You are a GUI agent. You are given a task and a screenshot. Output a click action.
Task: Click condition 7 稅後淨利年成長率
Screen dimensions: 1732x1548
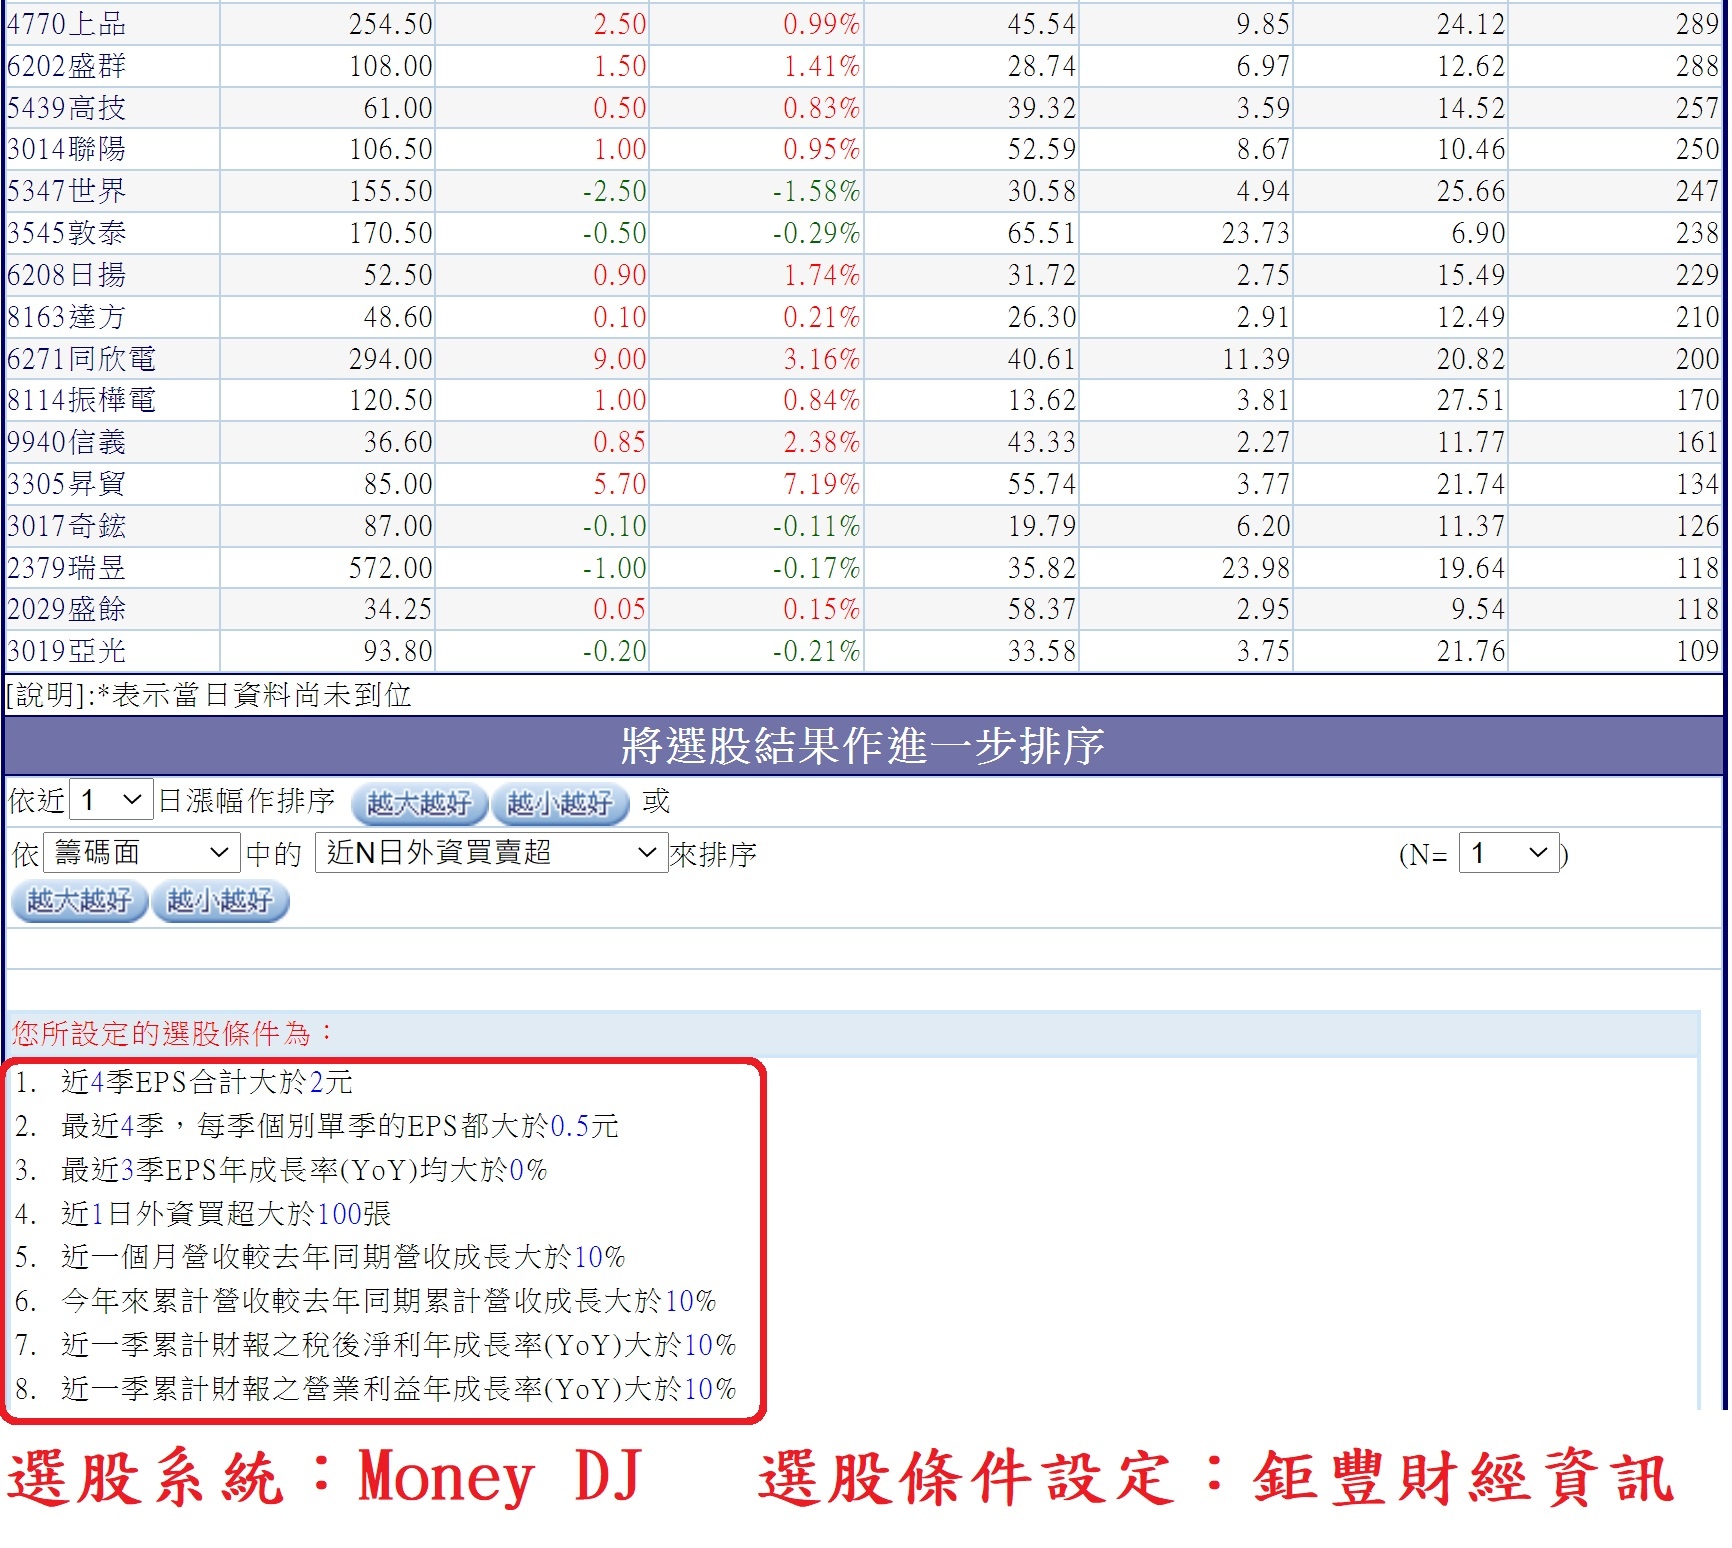[x=398, y=1345]
